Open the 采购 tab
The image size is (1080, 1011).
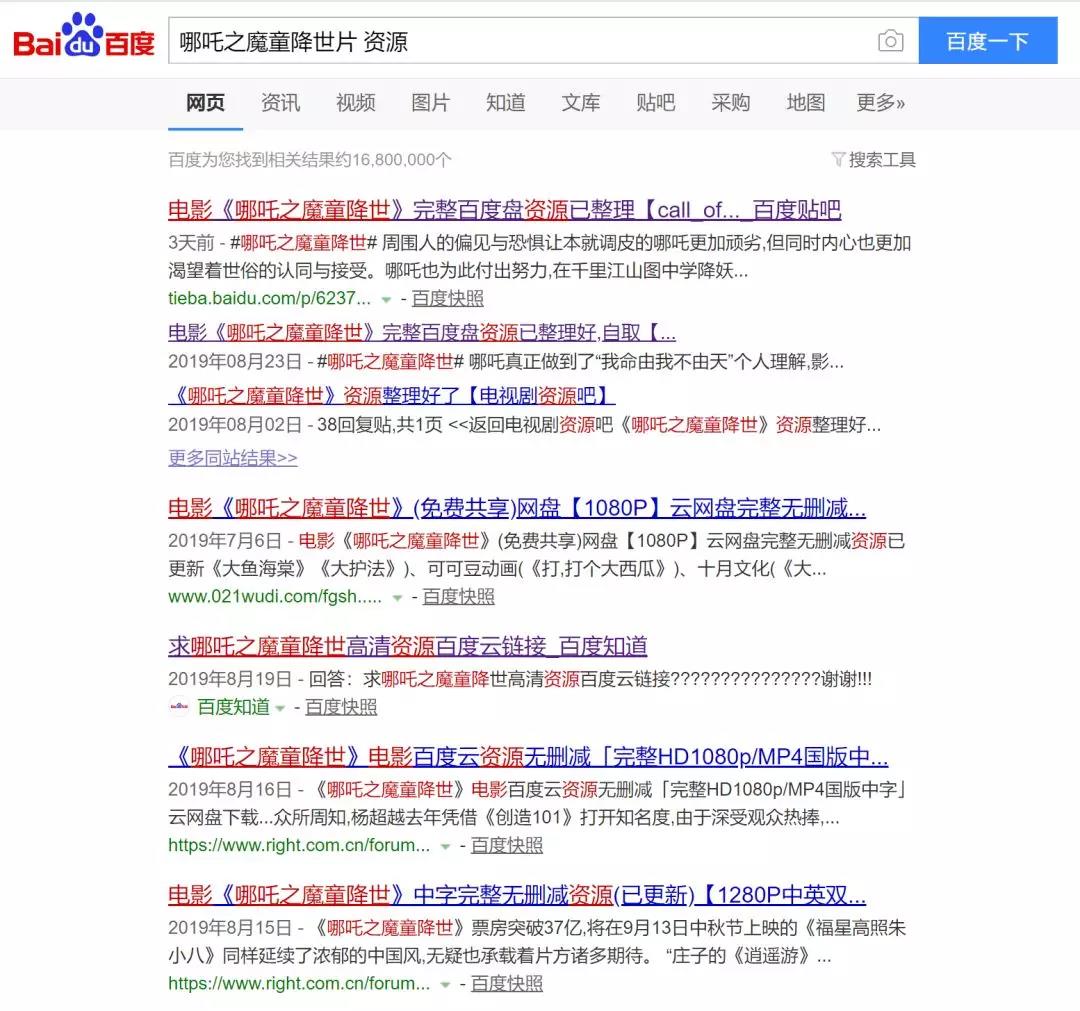731,103
